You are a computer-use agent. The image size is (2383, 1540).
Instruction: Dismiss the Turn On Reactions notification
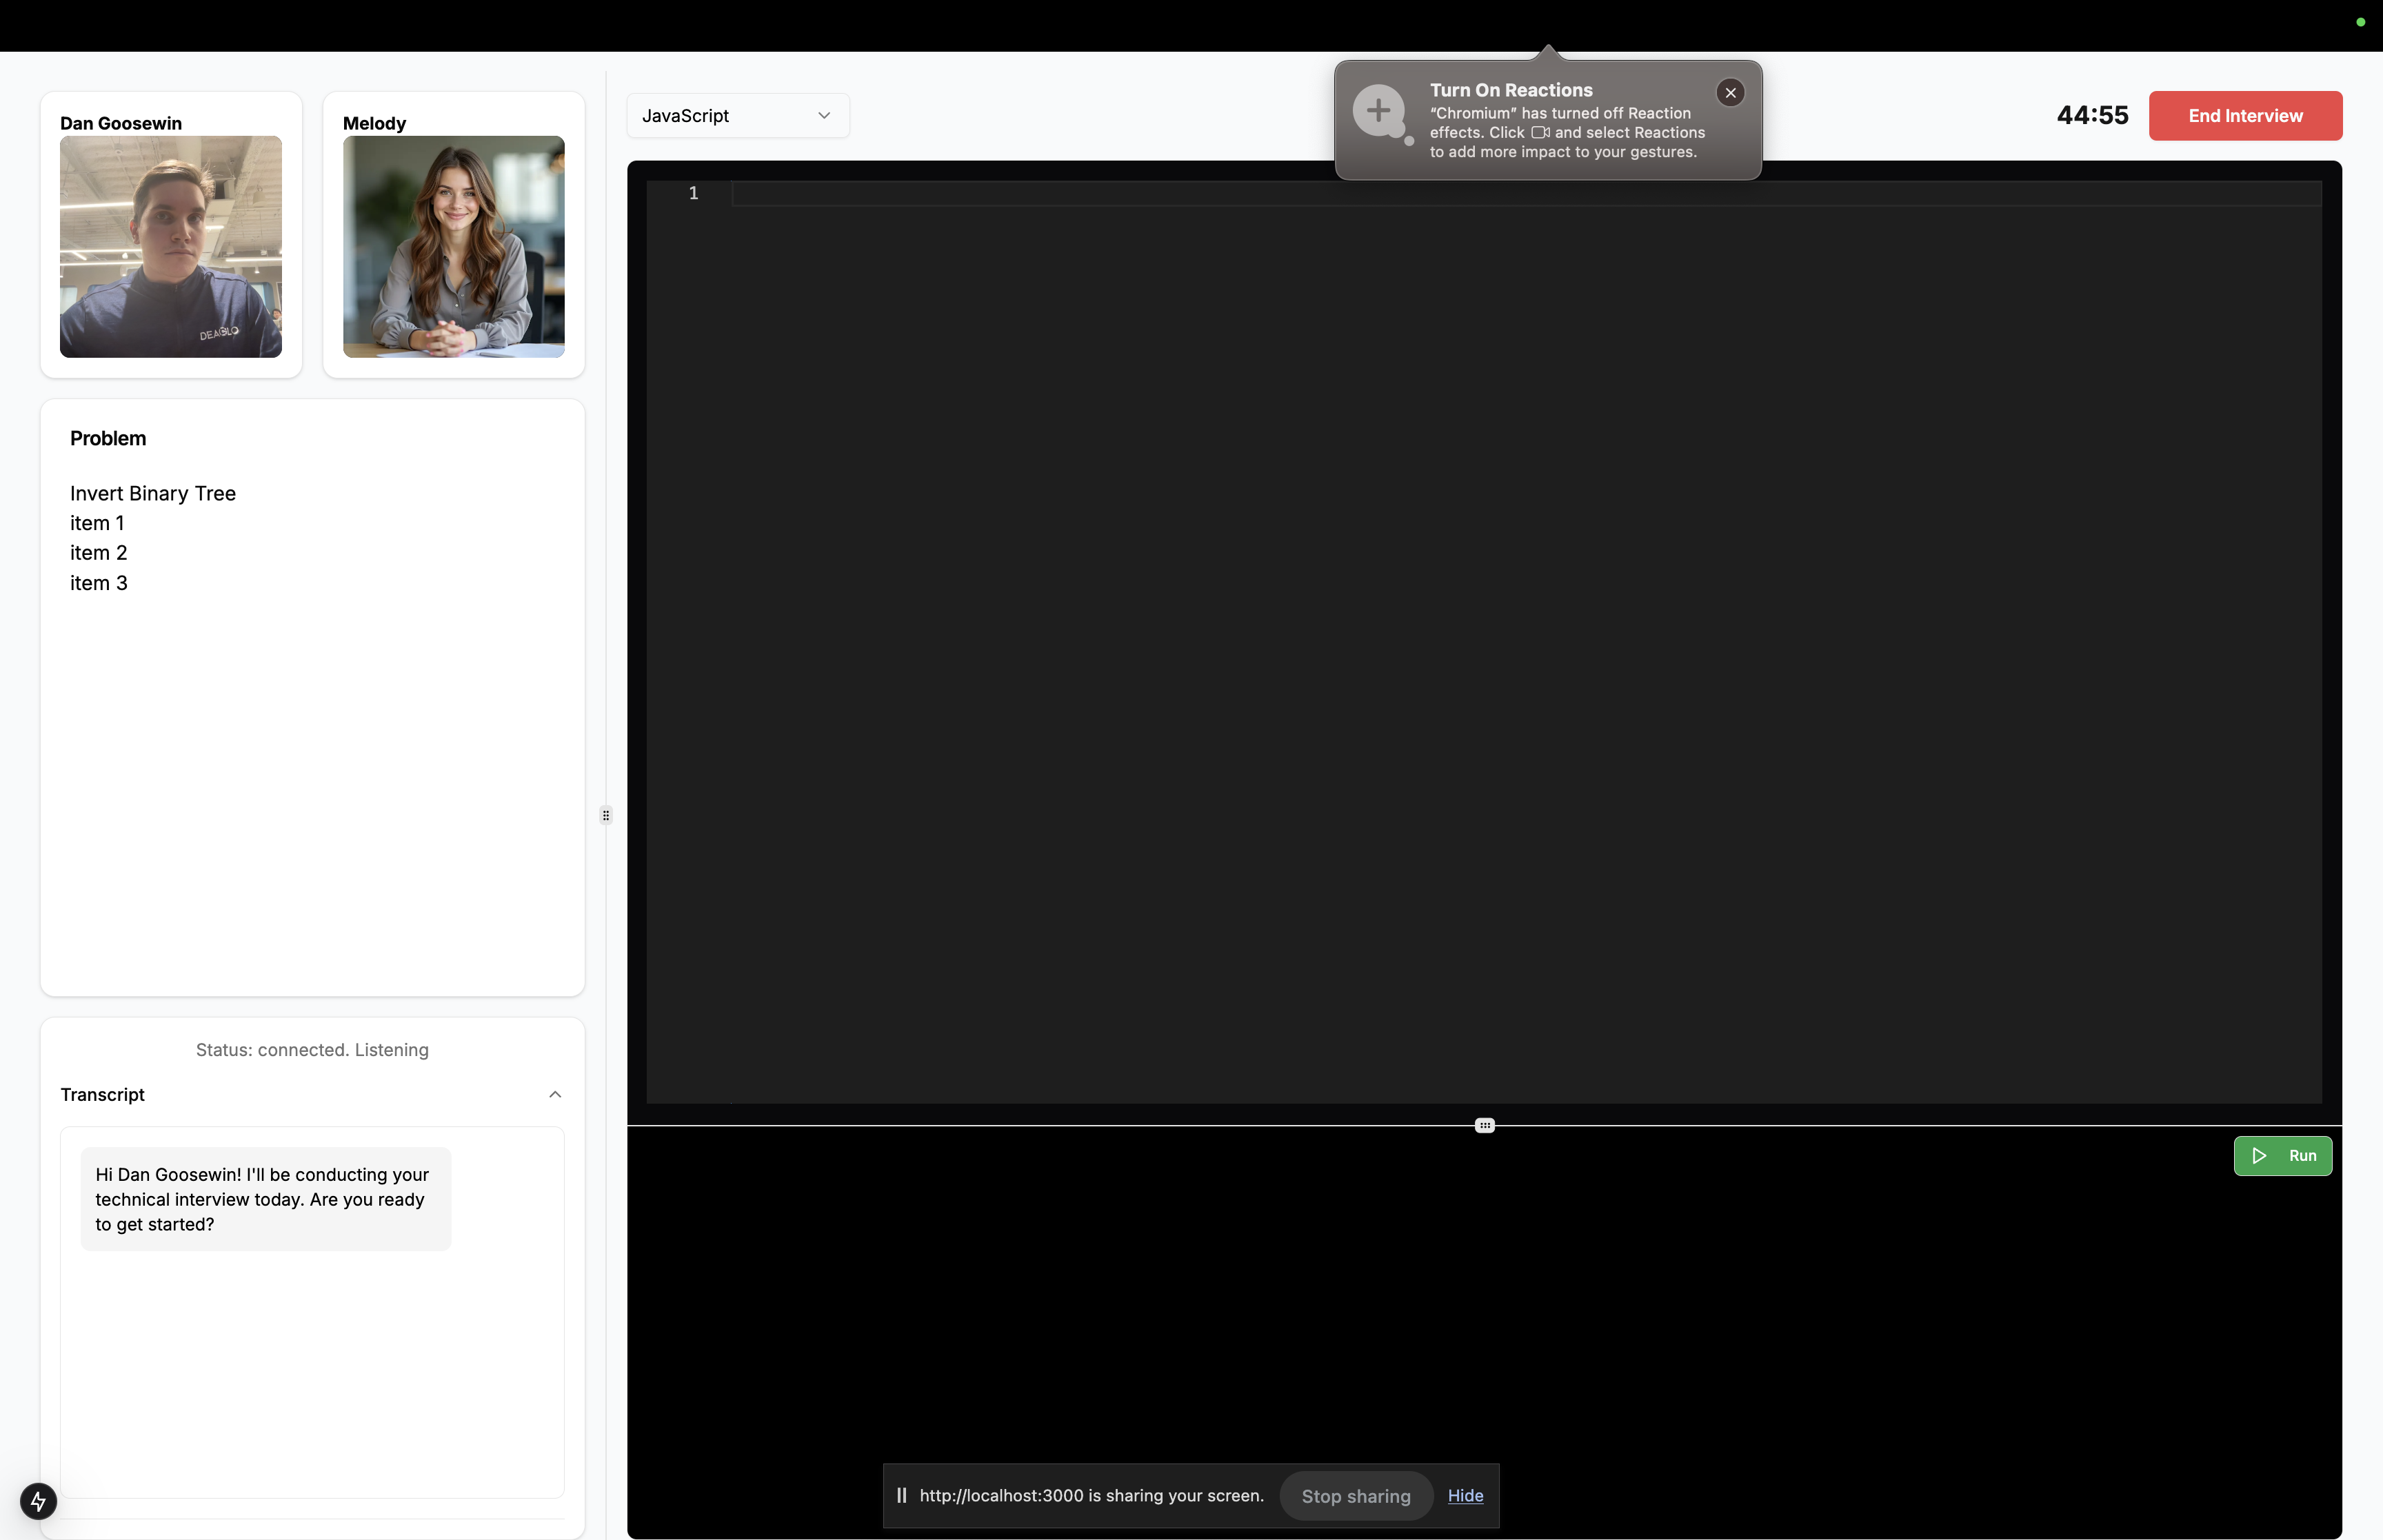click(1730, 93)
